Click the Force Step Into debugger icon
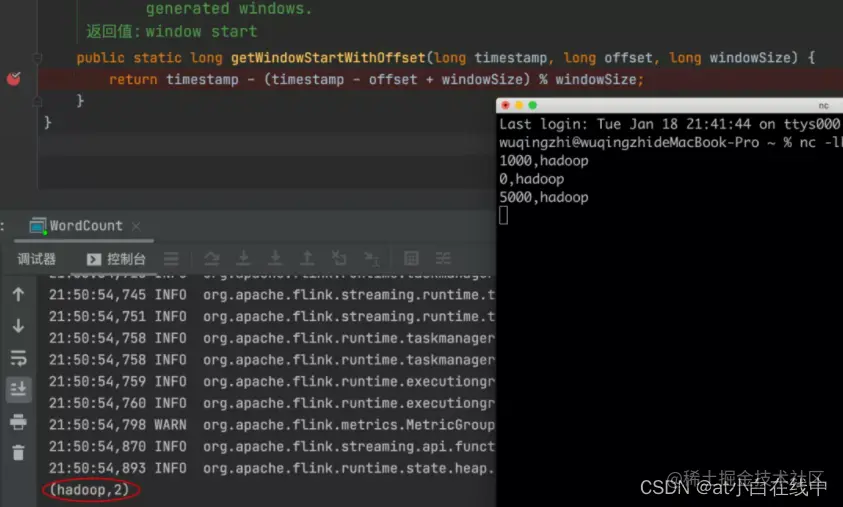The width and height of the screenshot is (843, 507). coord(275,259)
